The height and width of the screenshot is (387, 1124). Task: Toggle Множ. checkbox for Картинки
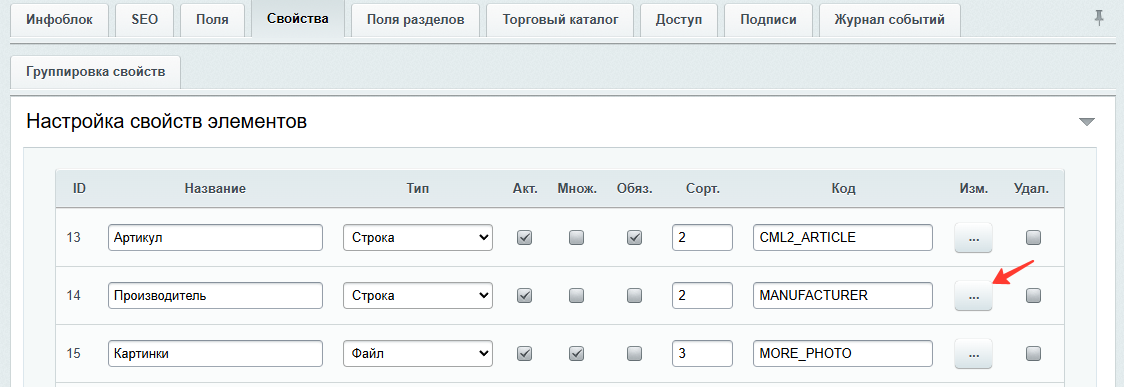(x=576, y=353)
